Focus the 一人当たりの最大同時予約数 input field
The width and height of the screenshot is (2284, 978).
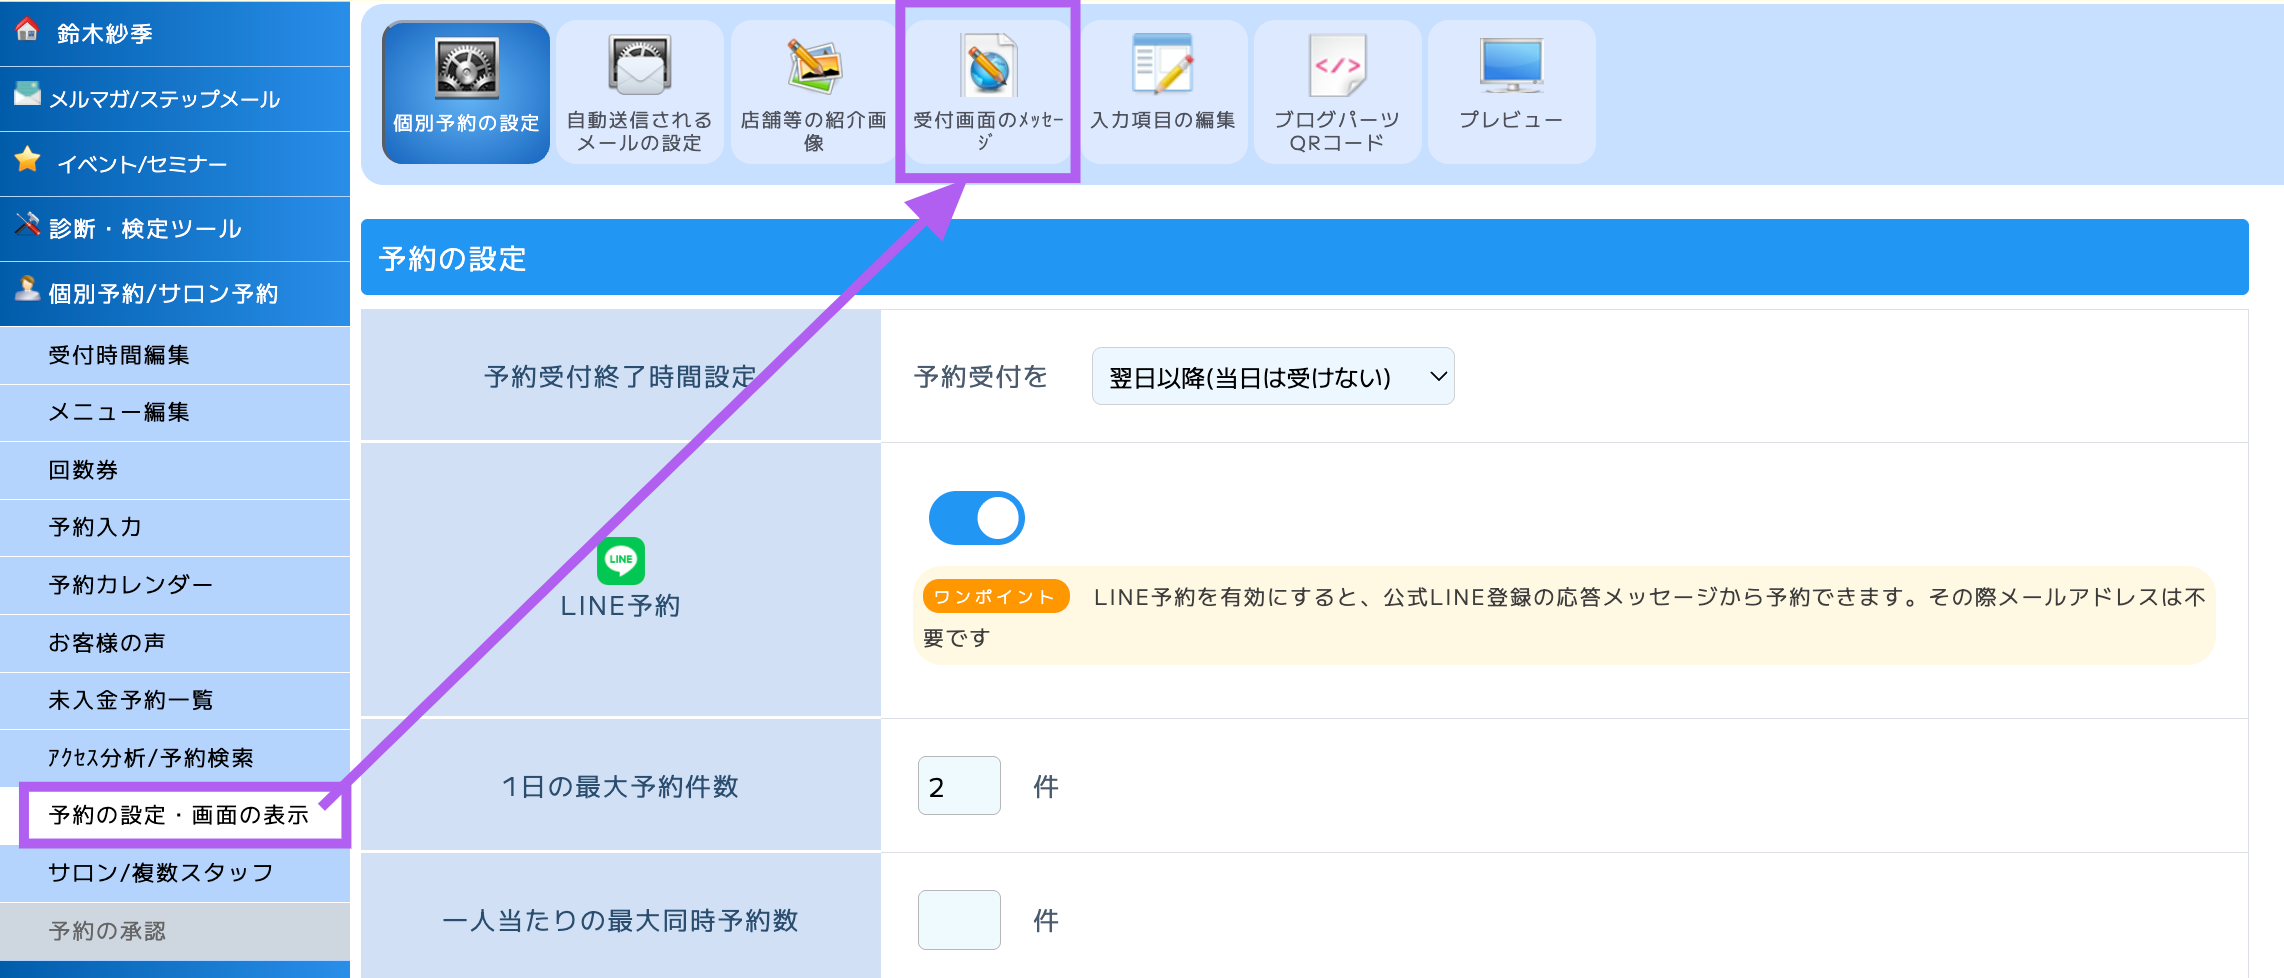pyautogui.click(x=958, y=920)
